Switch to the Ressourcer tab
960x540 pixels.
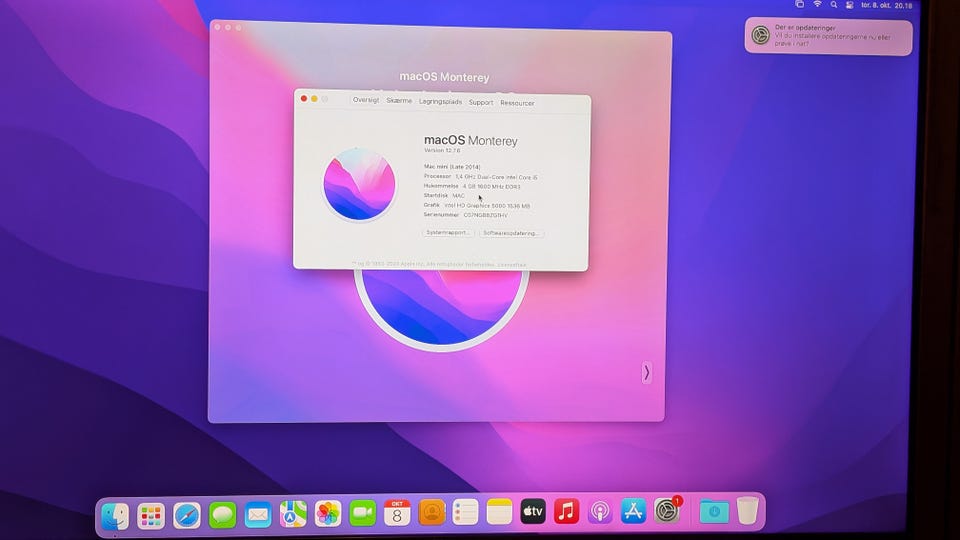pos(517,103)
